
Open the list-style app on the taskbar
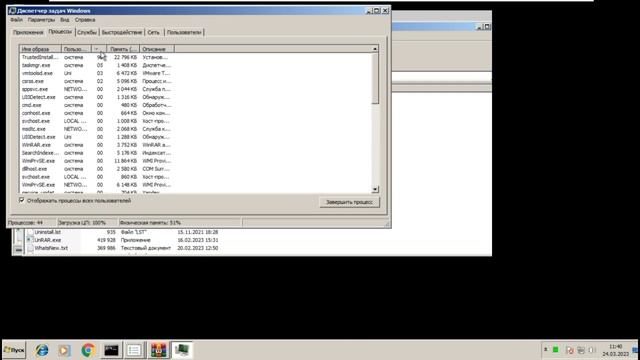pos(134,350)
